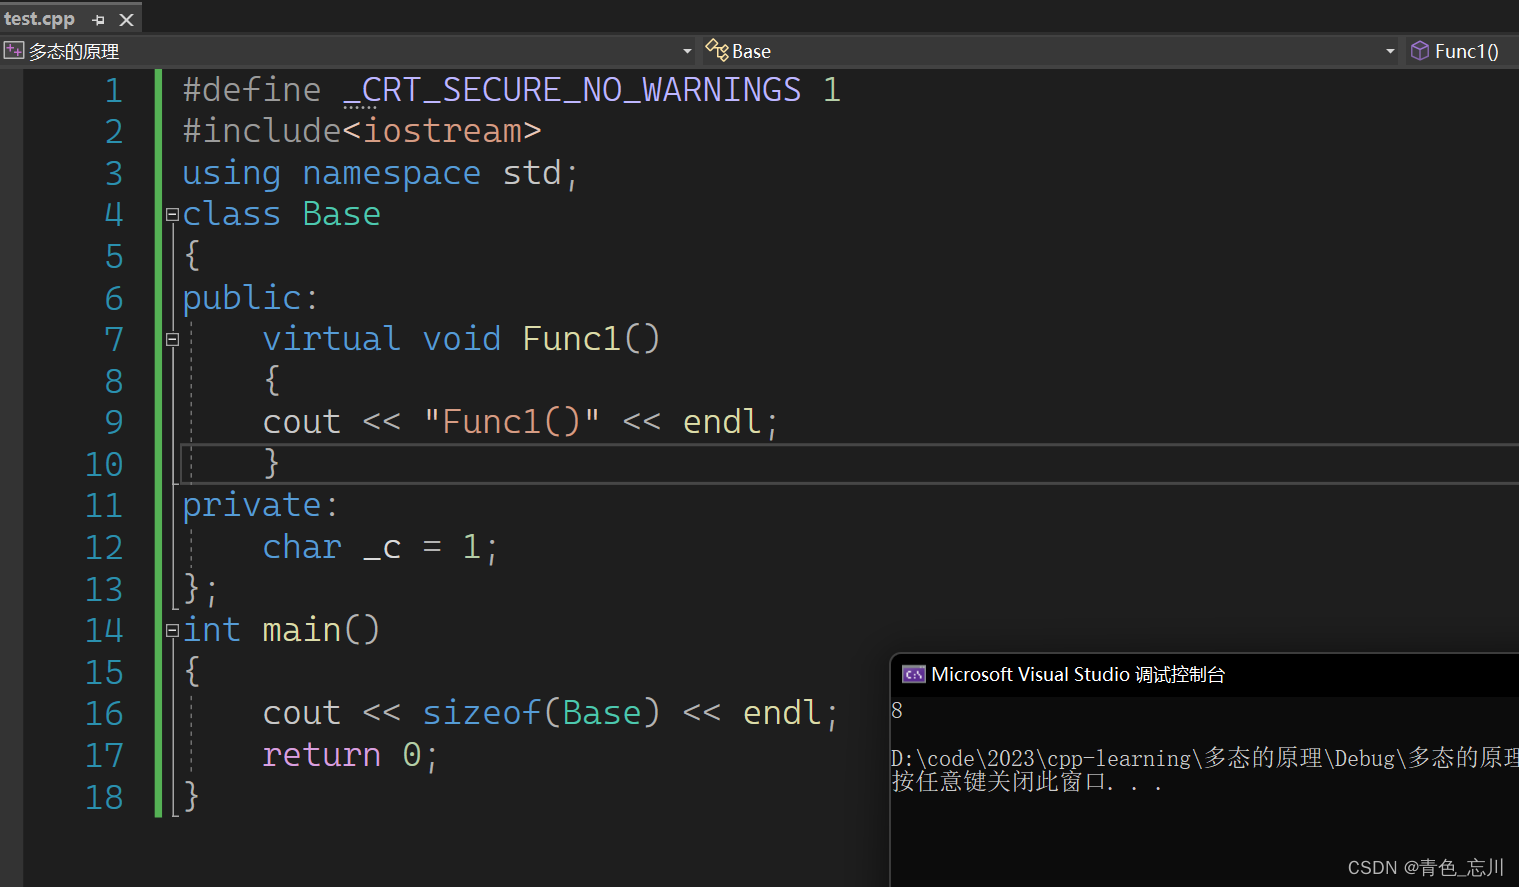1519x887 pixels.
Task: Click main() on line 14
Action: pyautogui.click(x=321, y=630)
